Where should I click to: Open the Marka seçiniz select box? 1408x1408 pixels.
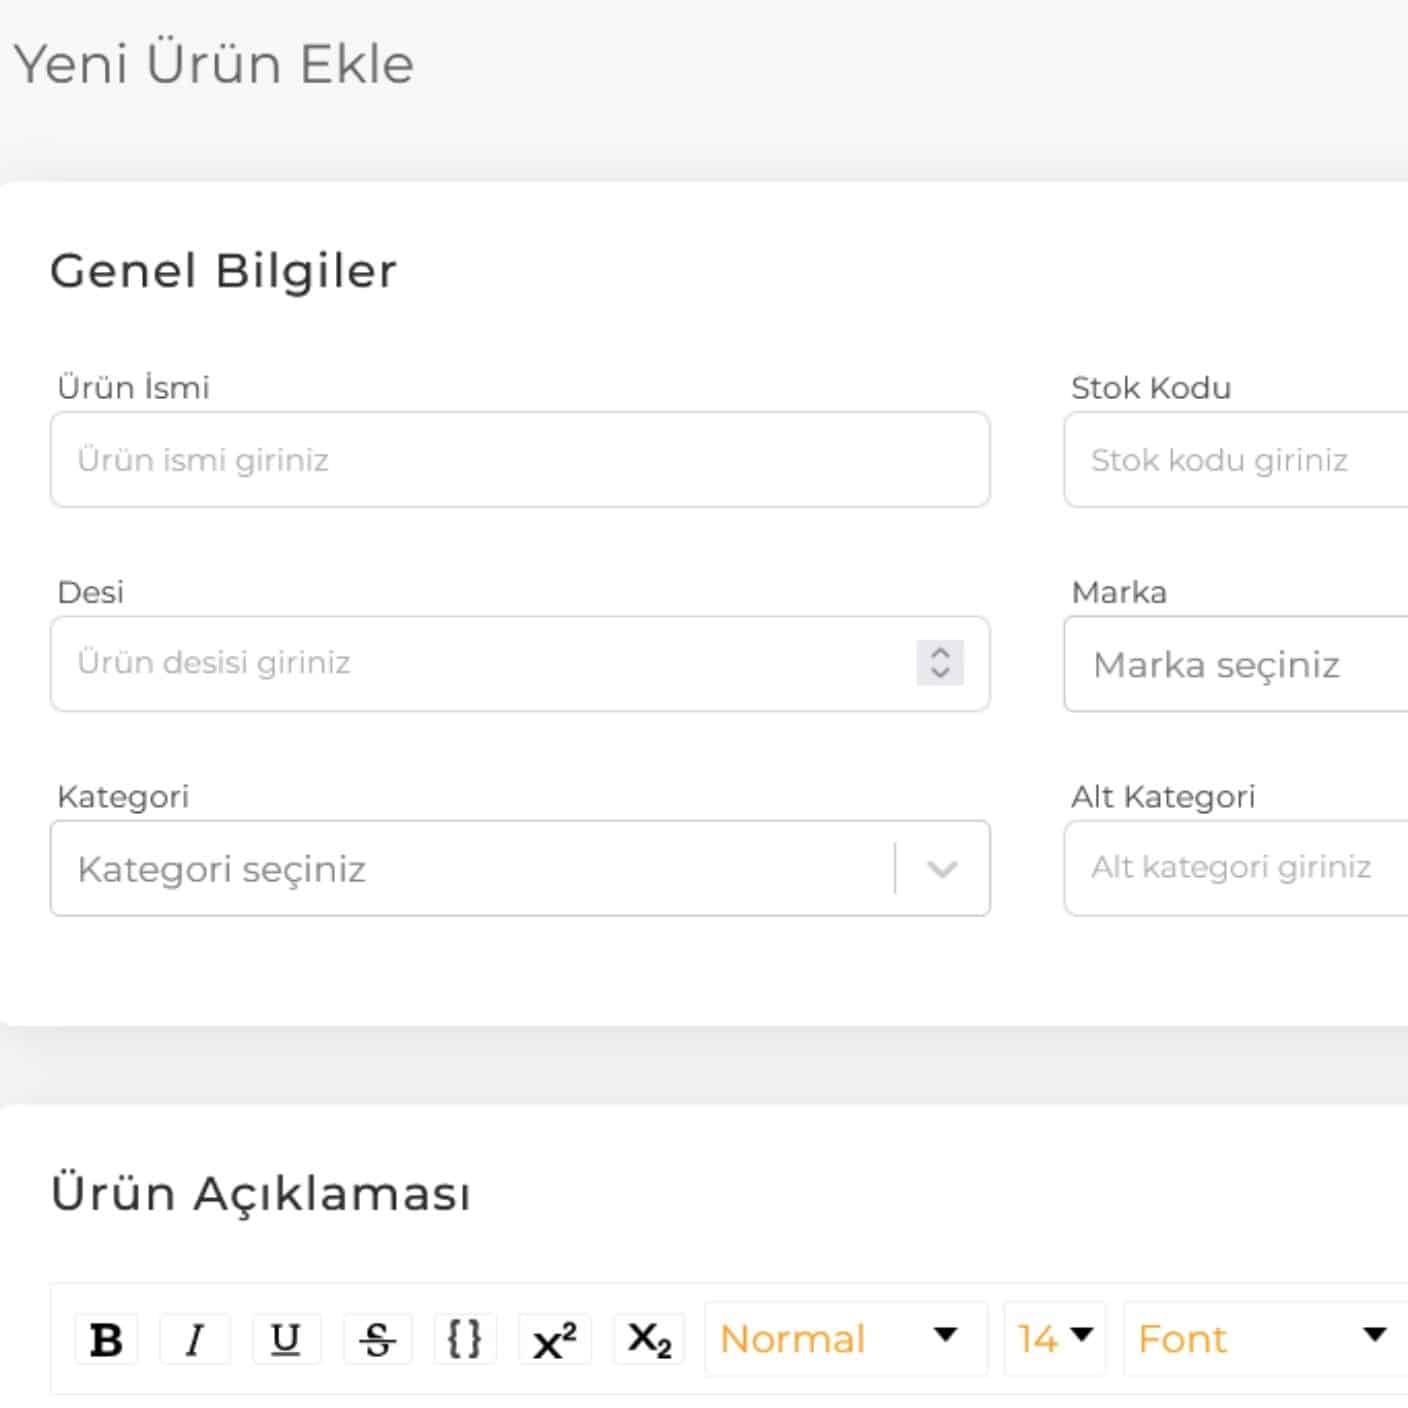[1236, 664]
